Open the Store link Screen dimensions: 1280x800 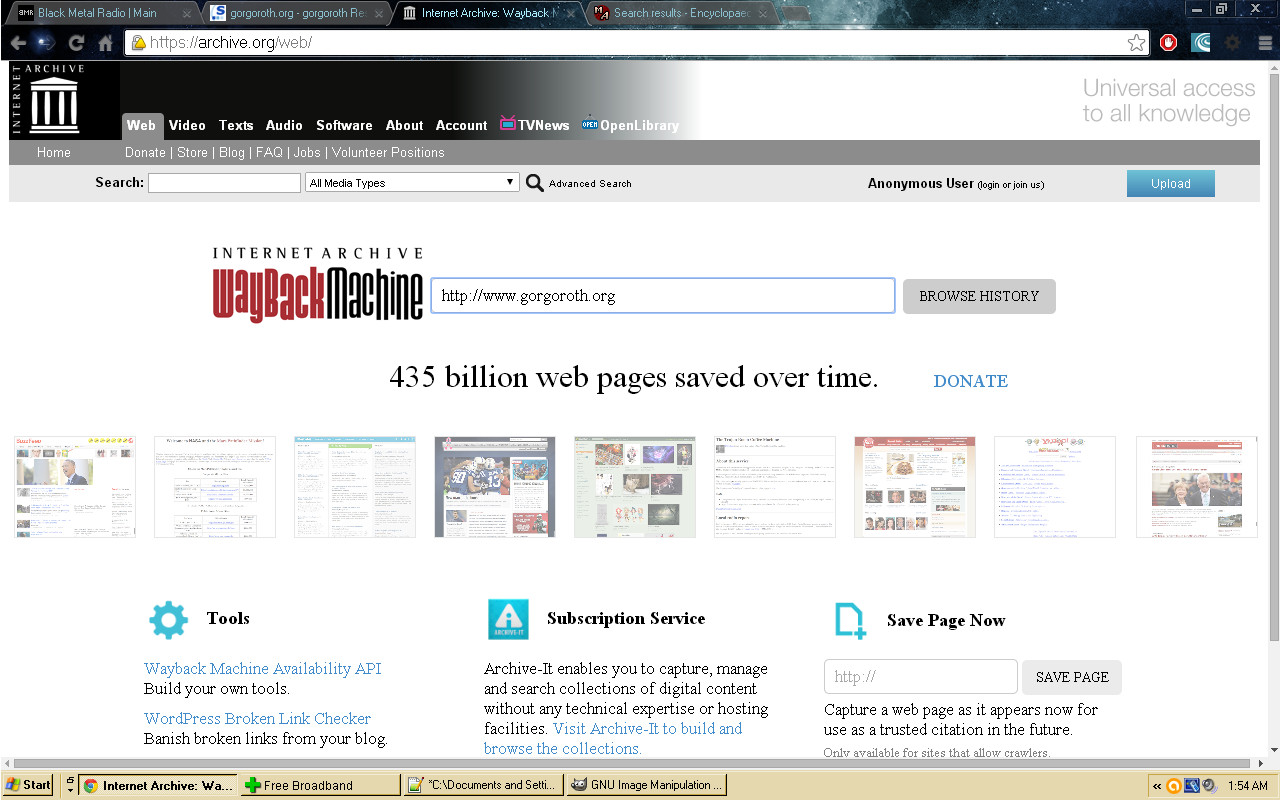point(192,153)
